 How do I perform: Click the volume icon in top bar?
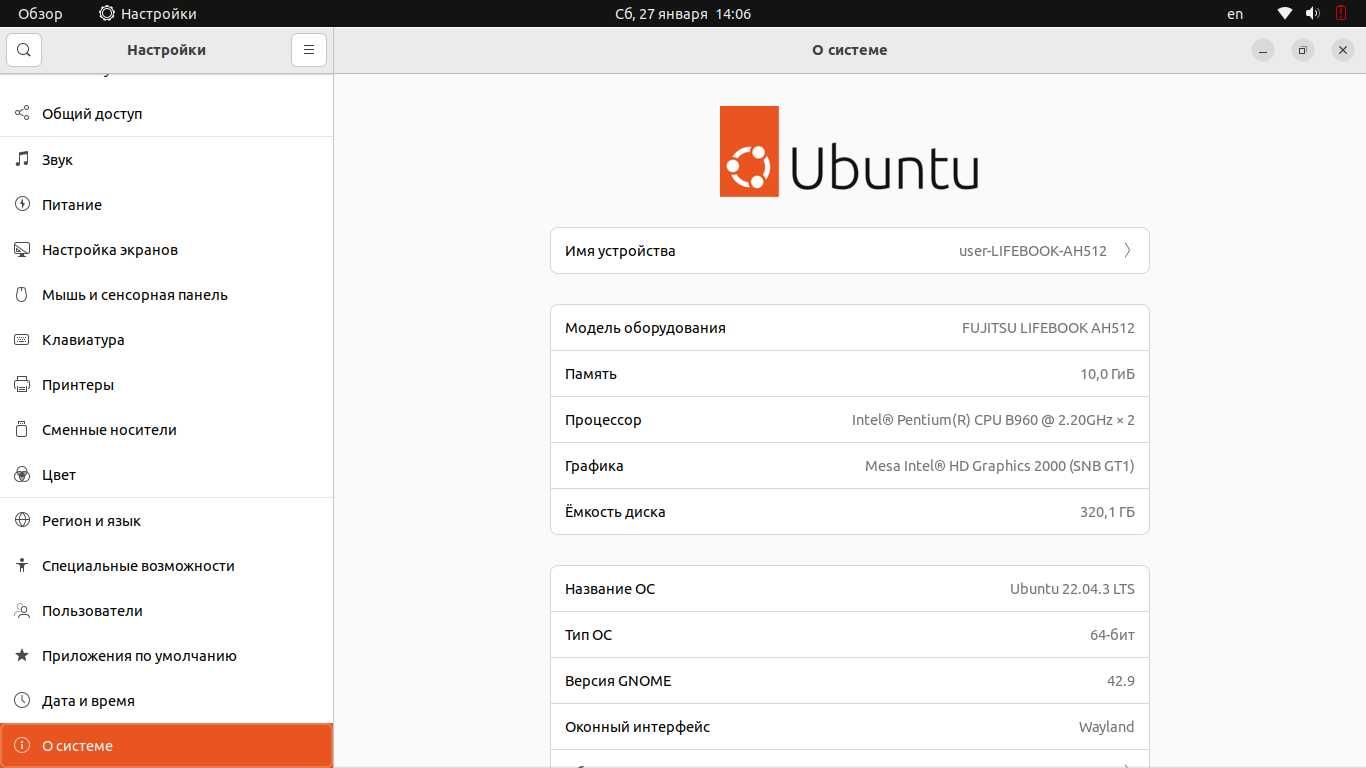pyautogui.click(x=1313, y=14)
